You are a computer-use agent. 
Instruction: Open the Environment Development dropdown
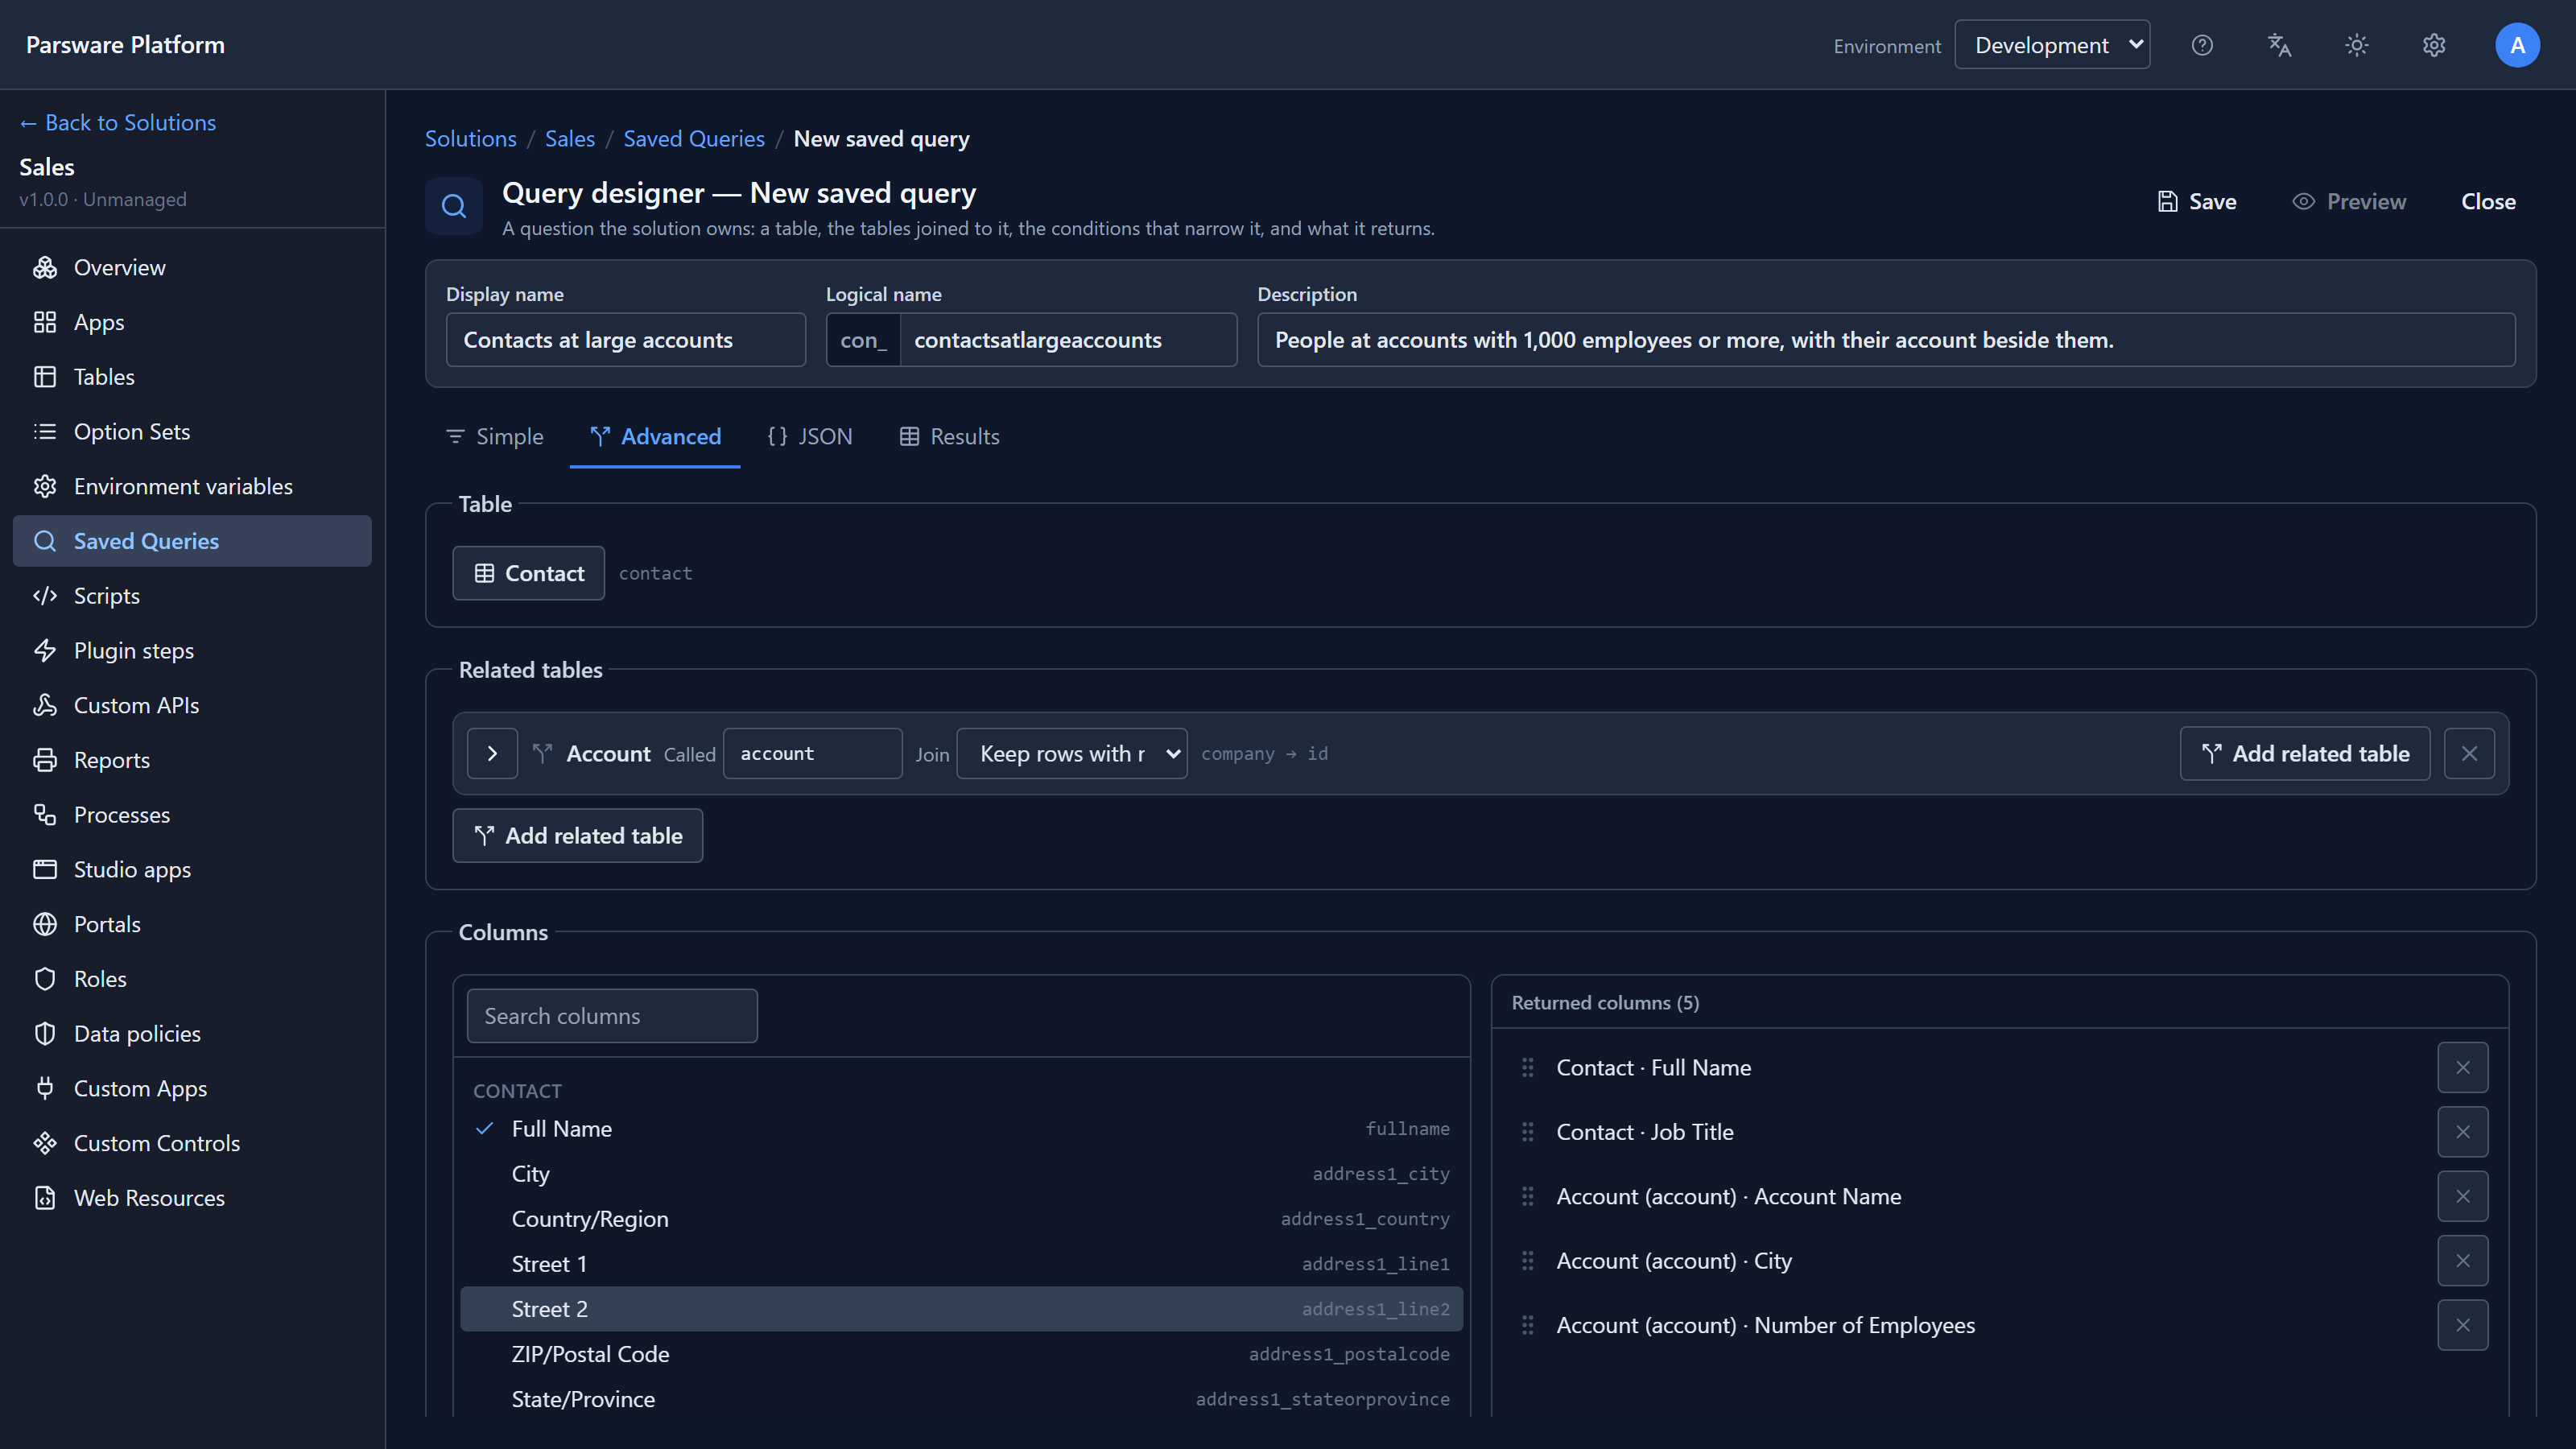(2052, 45)
